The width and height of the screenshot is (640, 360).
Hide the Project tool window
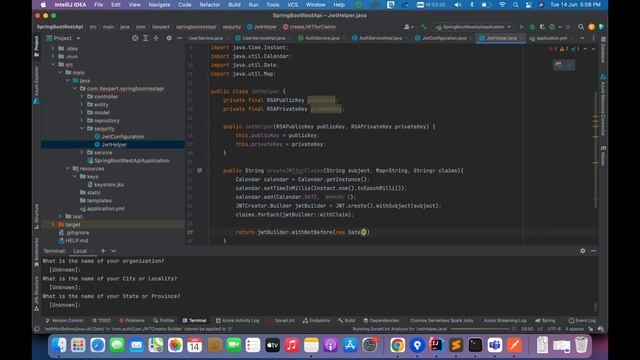[x=180, y=38]
